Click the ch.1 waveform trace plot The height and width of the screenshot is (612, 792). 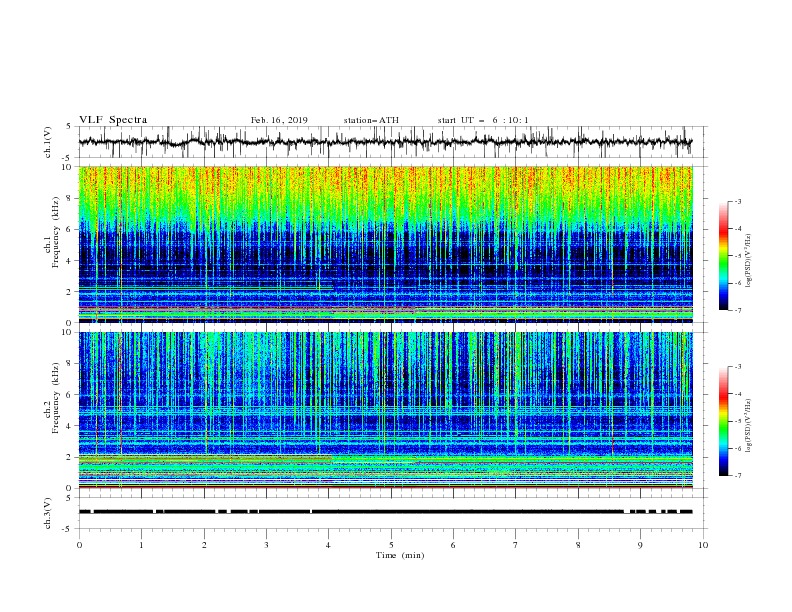(386, 142)
